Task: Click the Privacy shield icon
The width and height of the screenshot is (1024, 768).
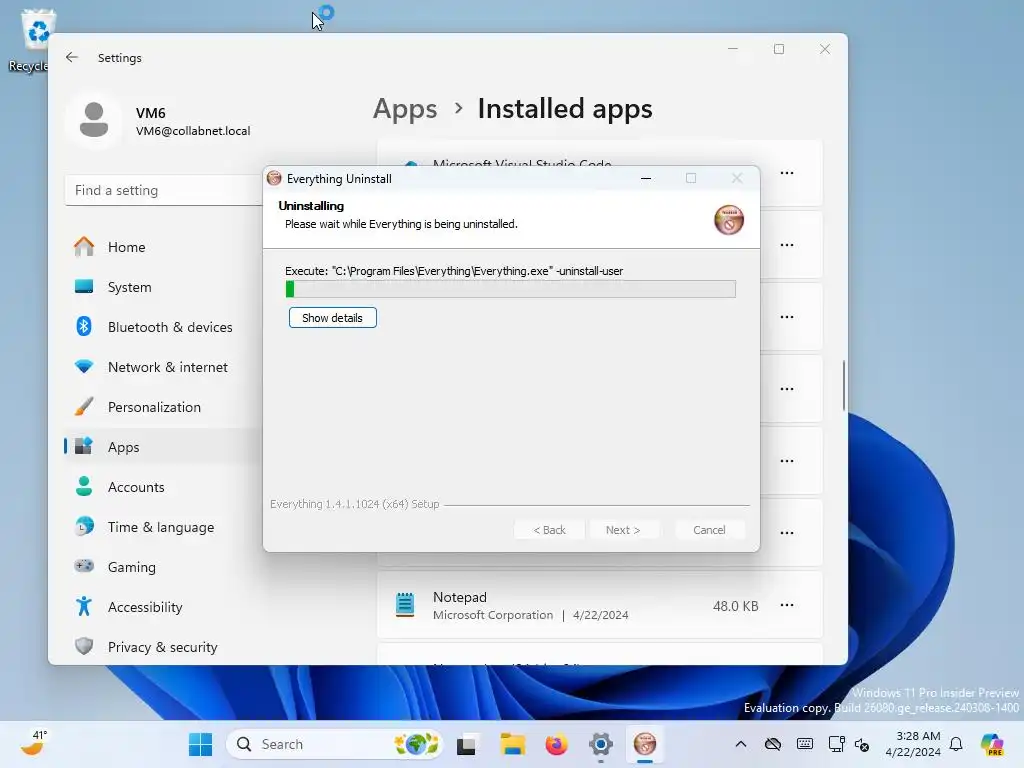Action: coord(84,646)
